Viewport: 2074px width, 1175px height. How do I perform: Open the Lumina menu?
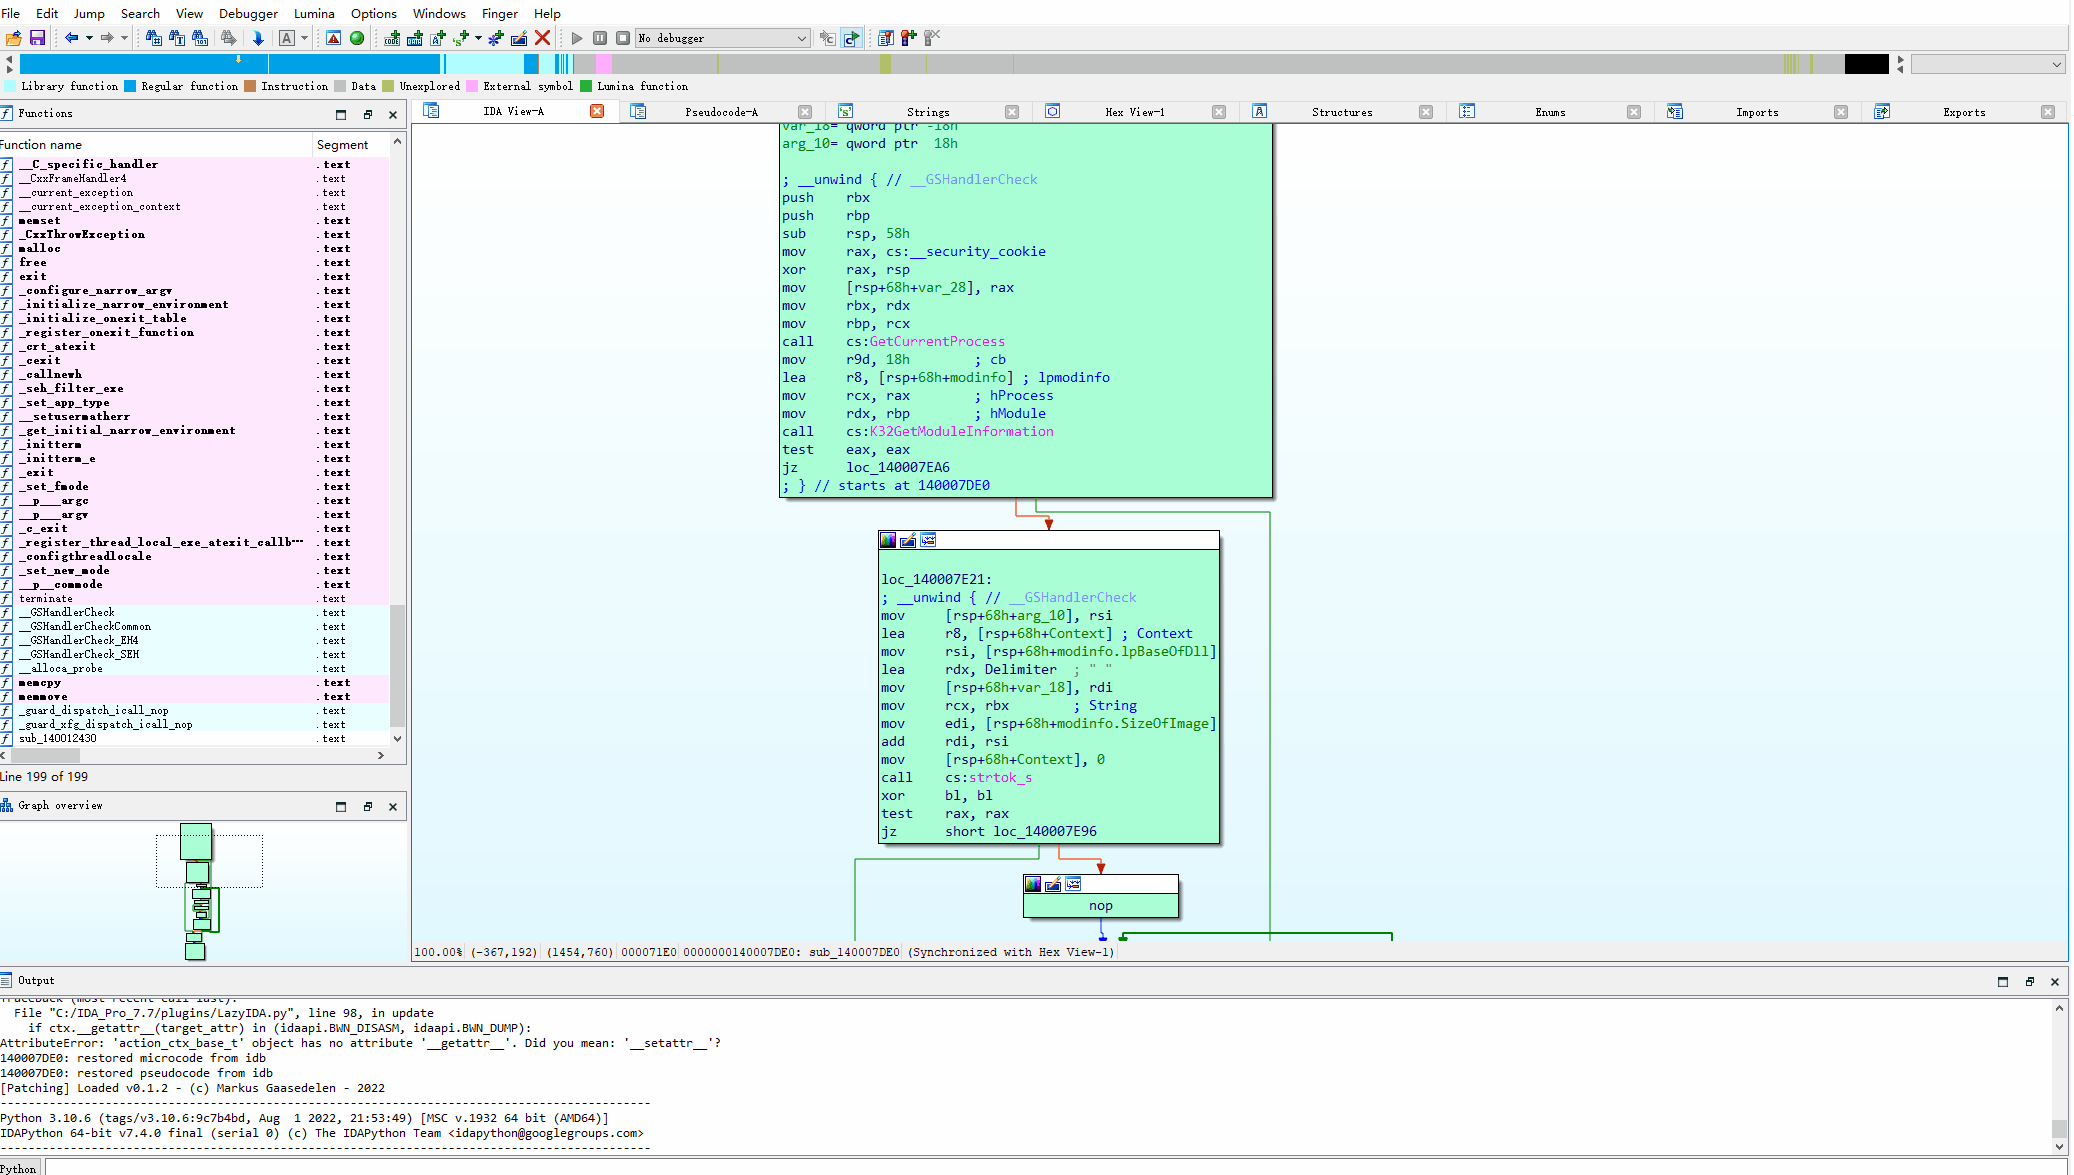point(314,13)
